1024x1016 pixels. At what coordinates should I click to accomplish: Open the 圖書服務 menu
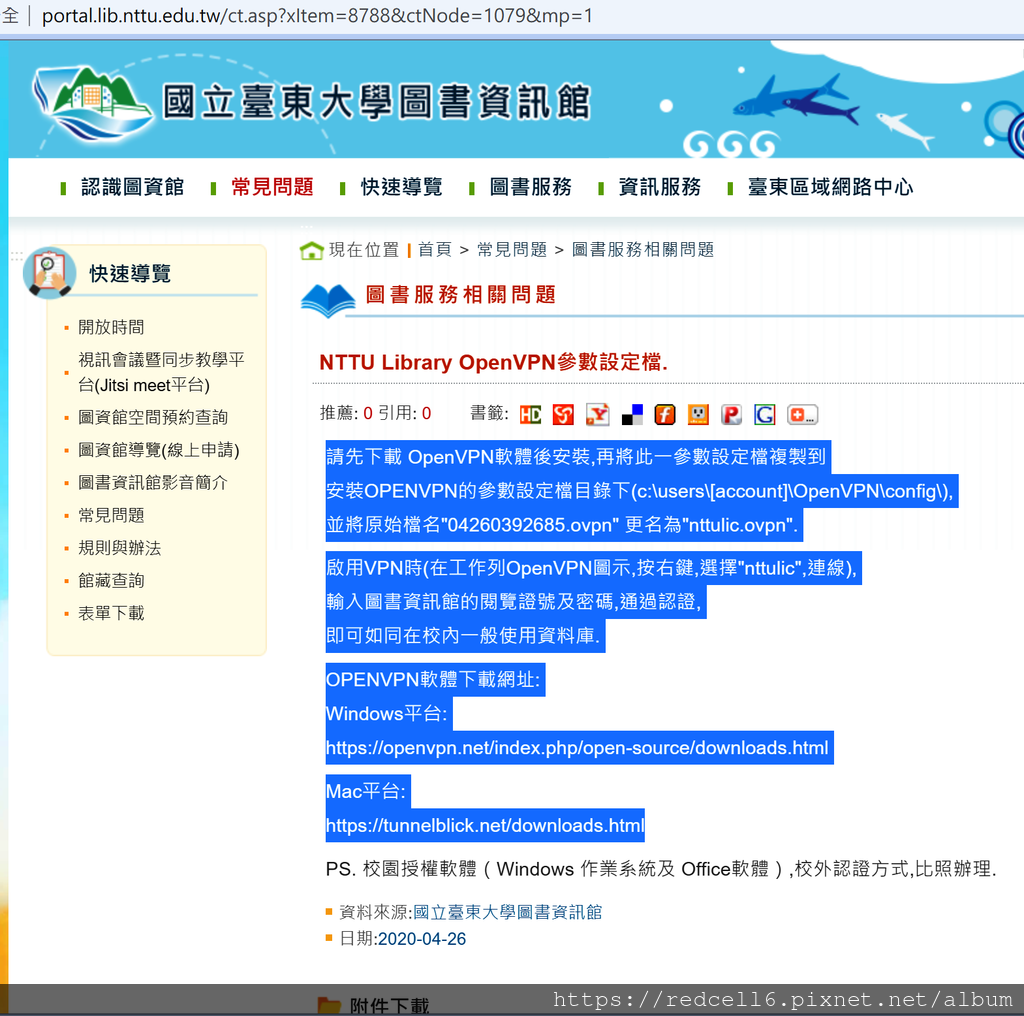[531, 187]
